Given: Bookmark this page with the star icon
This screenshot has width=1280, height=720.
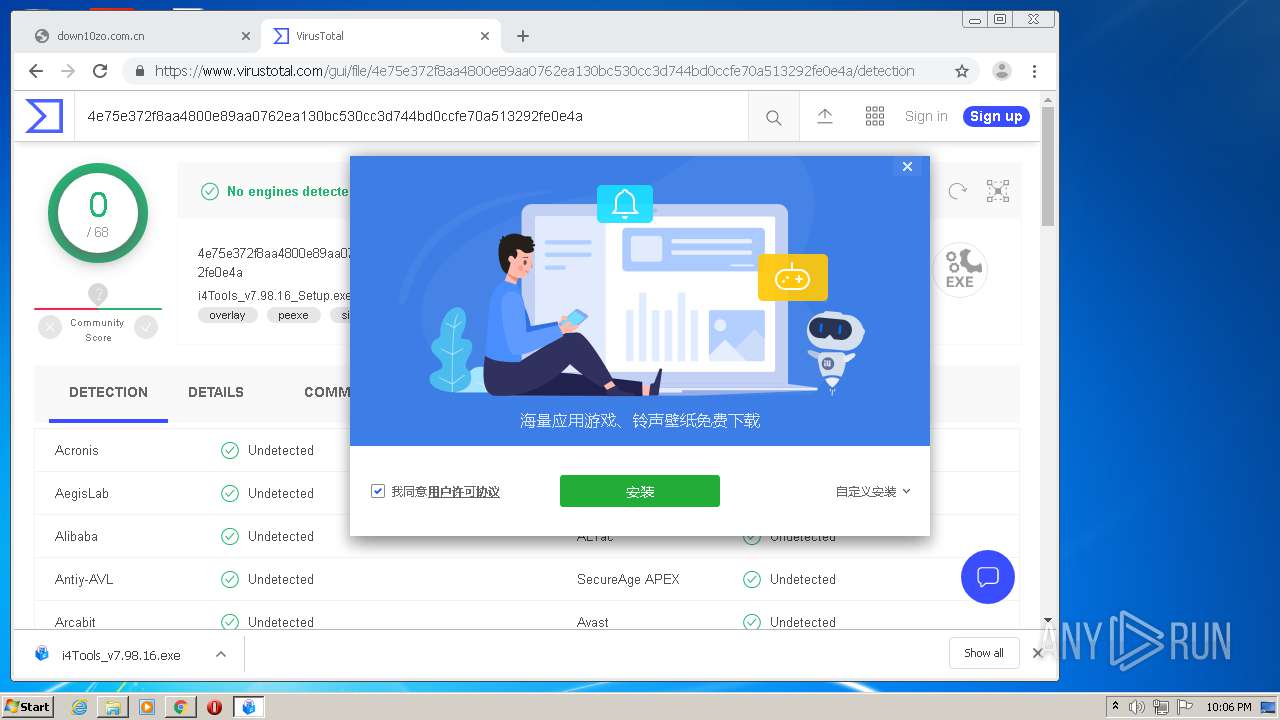Looking at the screenshot, I should pos(962,71).
